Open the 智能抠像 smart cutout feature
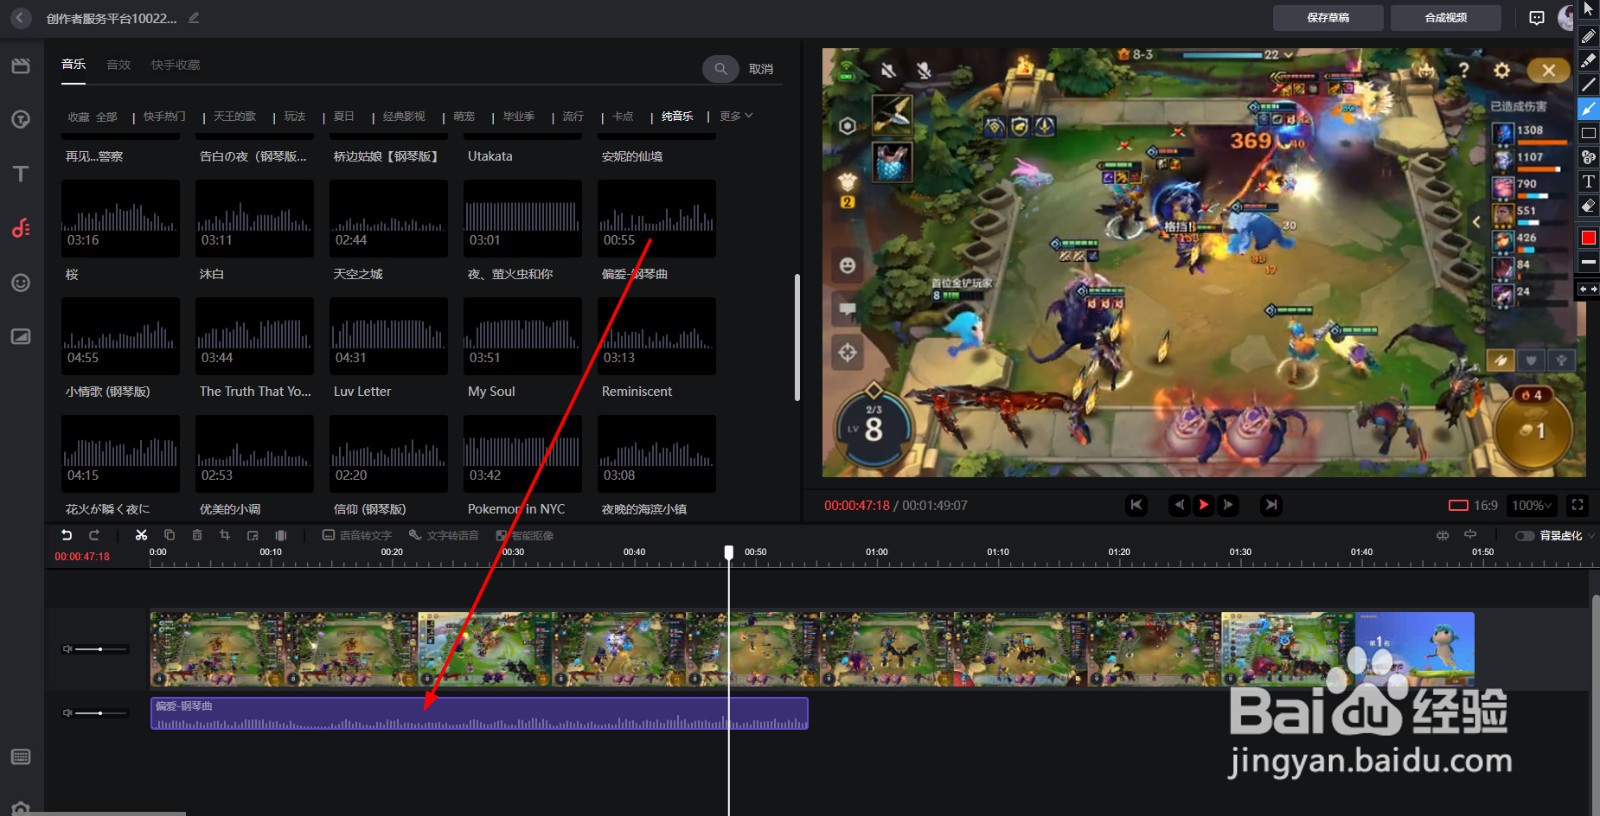Image resolution: width=1600 pixels, height=816 pixels. point(525,536)
